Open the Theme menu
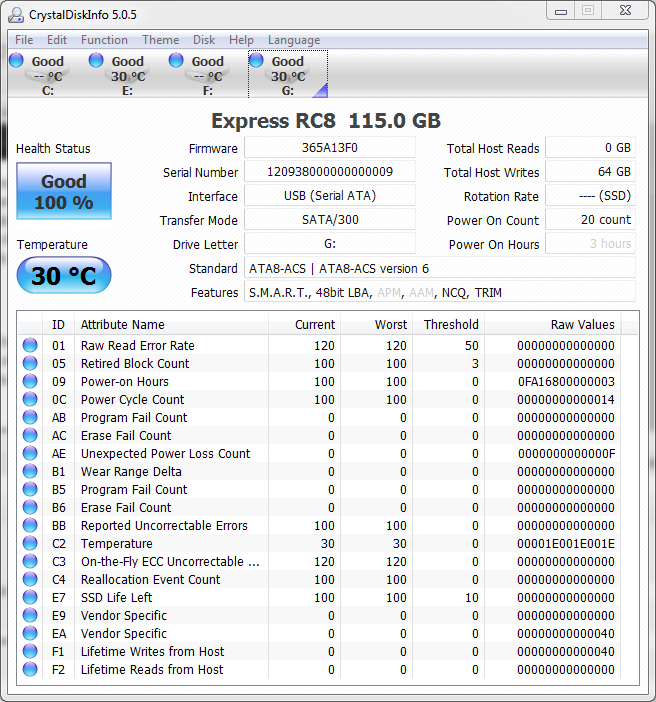 click(x=160, y=40)
